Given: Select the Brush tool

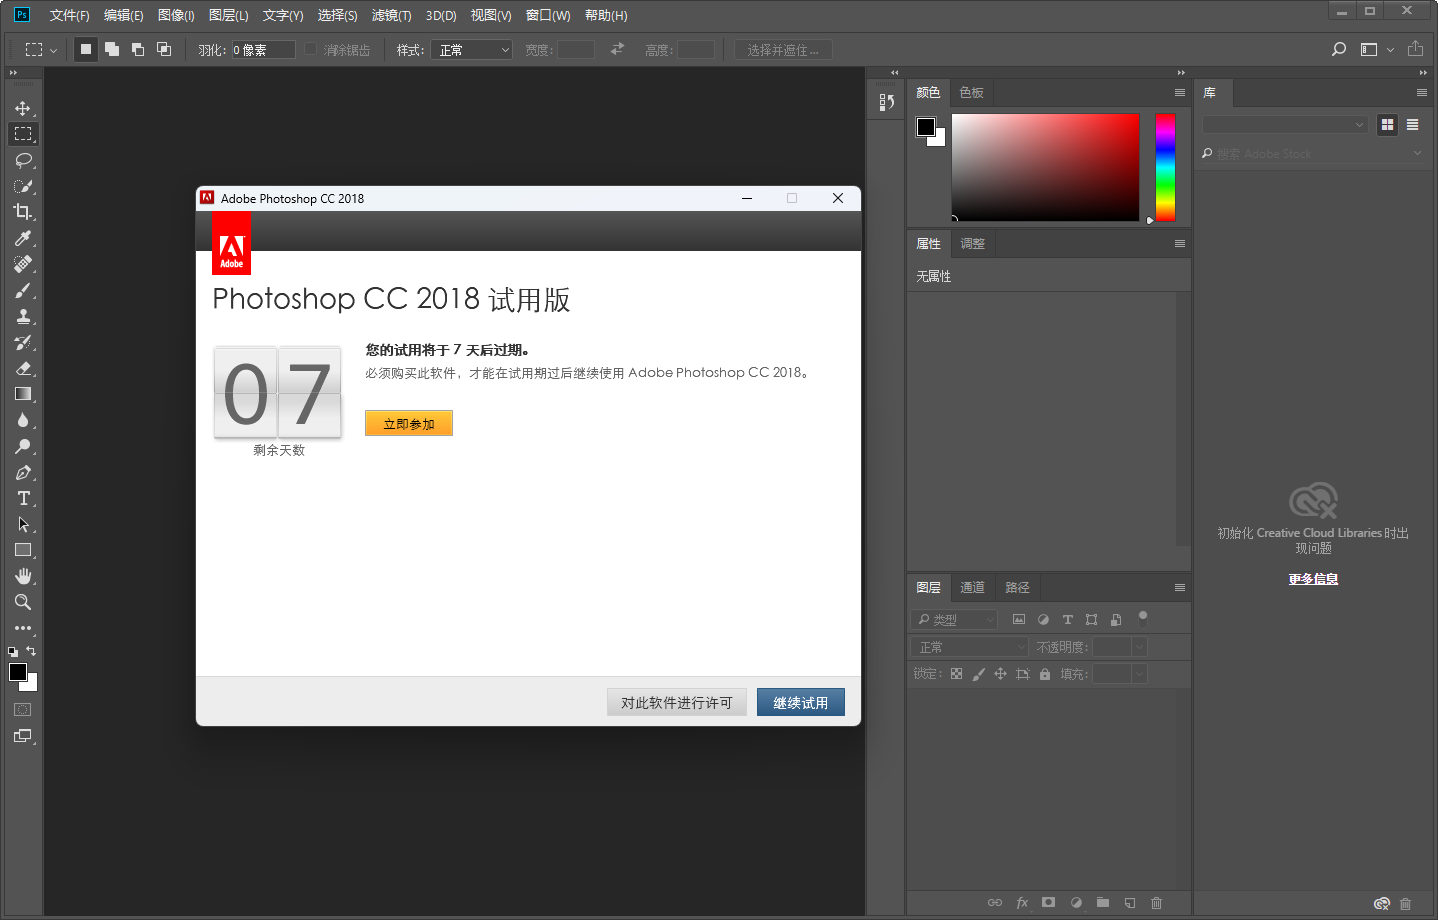Looking at the screenshot, I should [x=23, y=290].
